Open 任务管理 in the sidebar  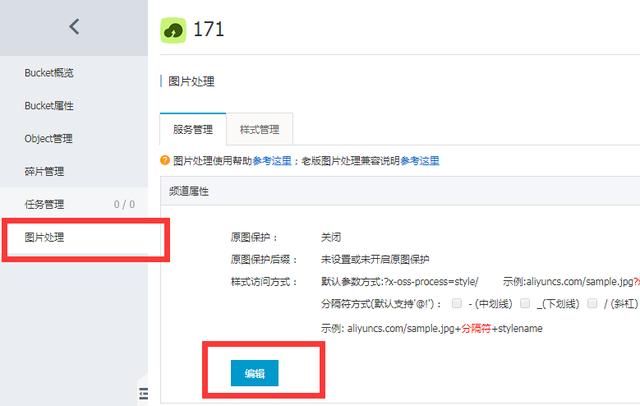coord(44,204)
